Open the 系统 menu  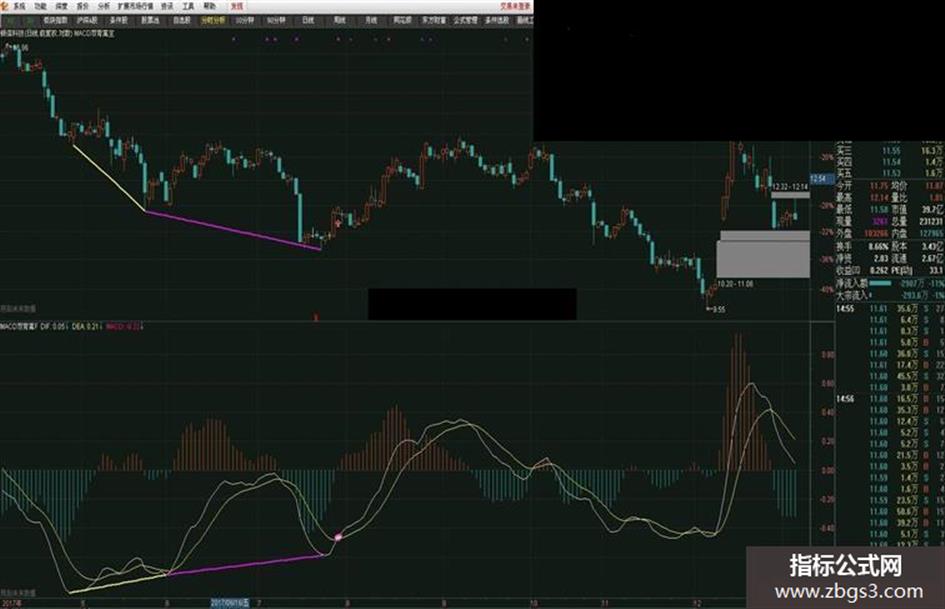(19, 6)
